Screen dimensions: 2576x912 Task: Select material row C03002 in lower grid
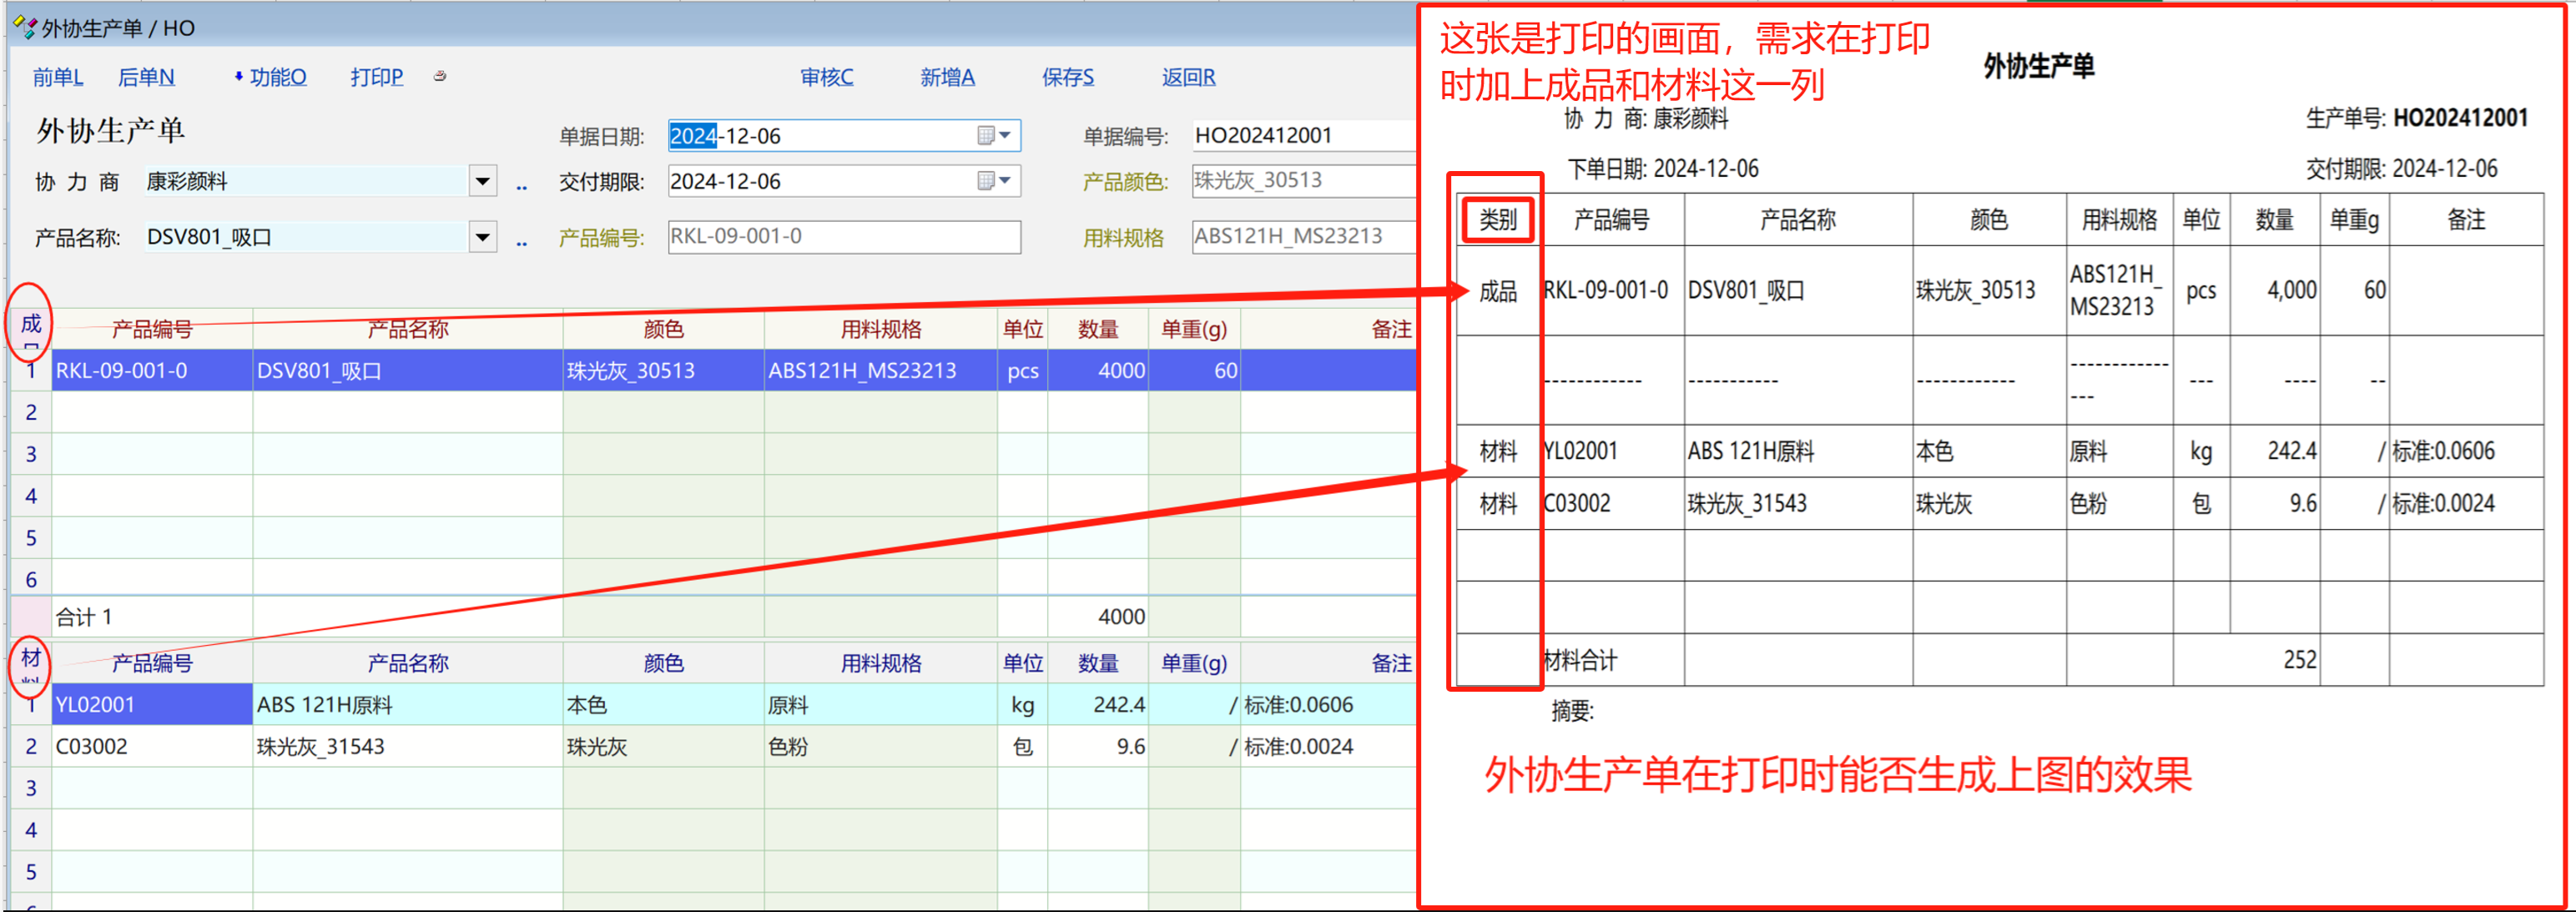click(x=92, y=747)
